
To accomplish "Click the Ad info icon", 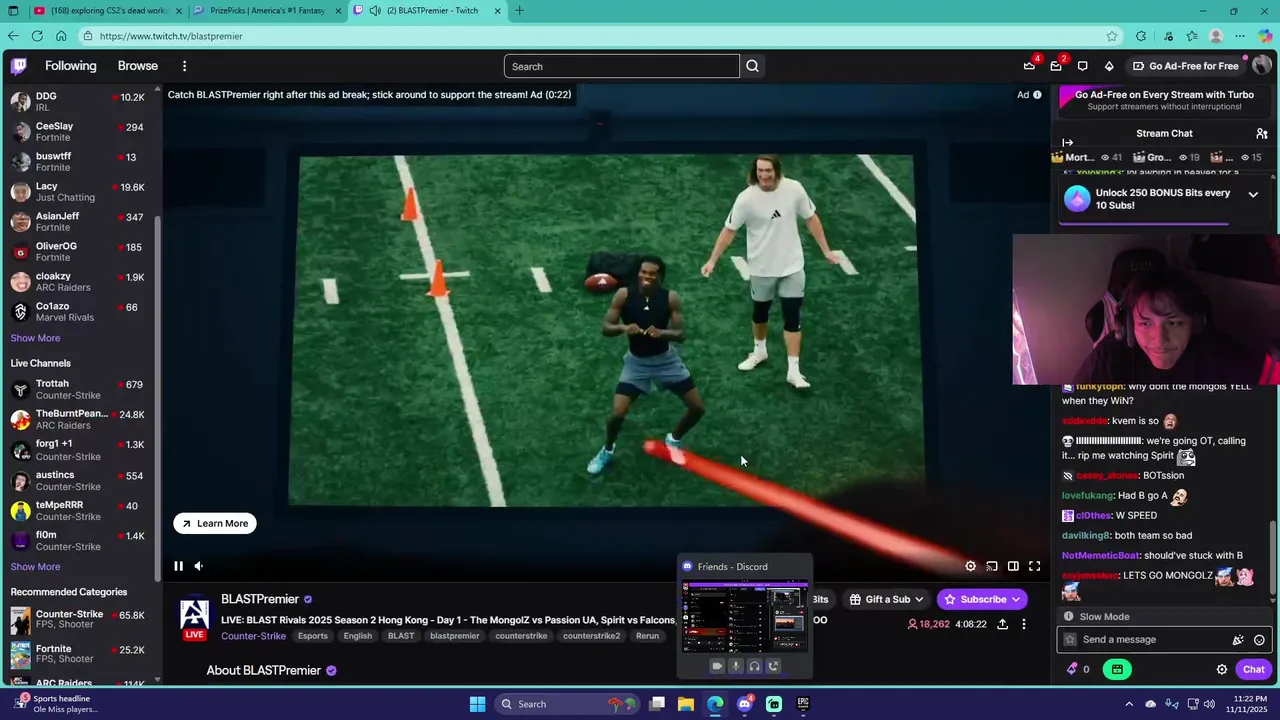I will coord(1037,95).
